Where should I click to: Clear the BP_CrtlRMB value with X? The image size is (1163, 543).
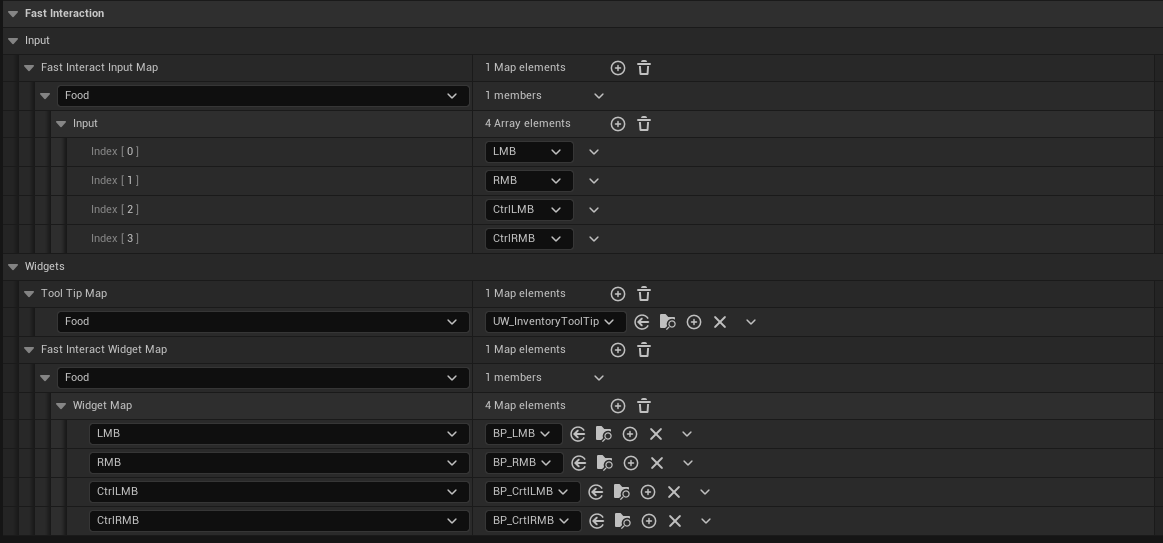(674, 521)
